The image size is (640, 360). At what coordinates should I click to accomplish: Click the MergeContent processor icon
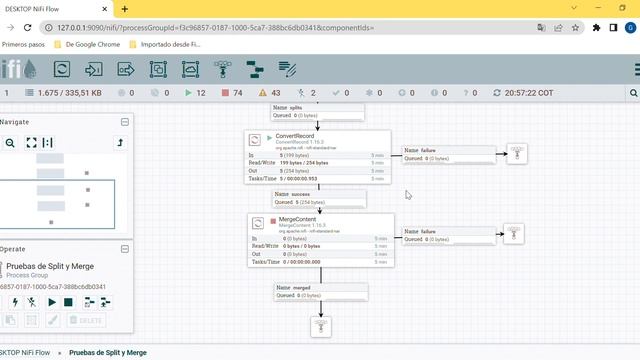[258, 223]
